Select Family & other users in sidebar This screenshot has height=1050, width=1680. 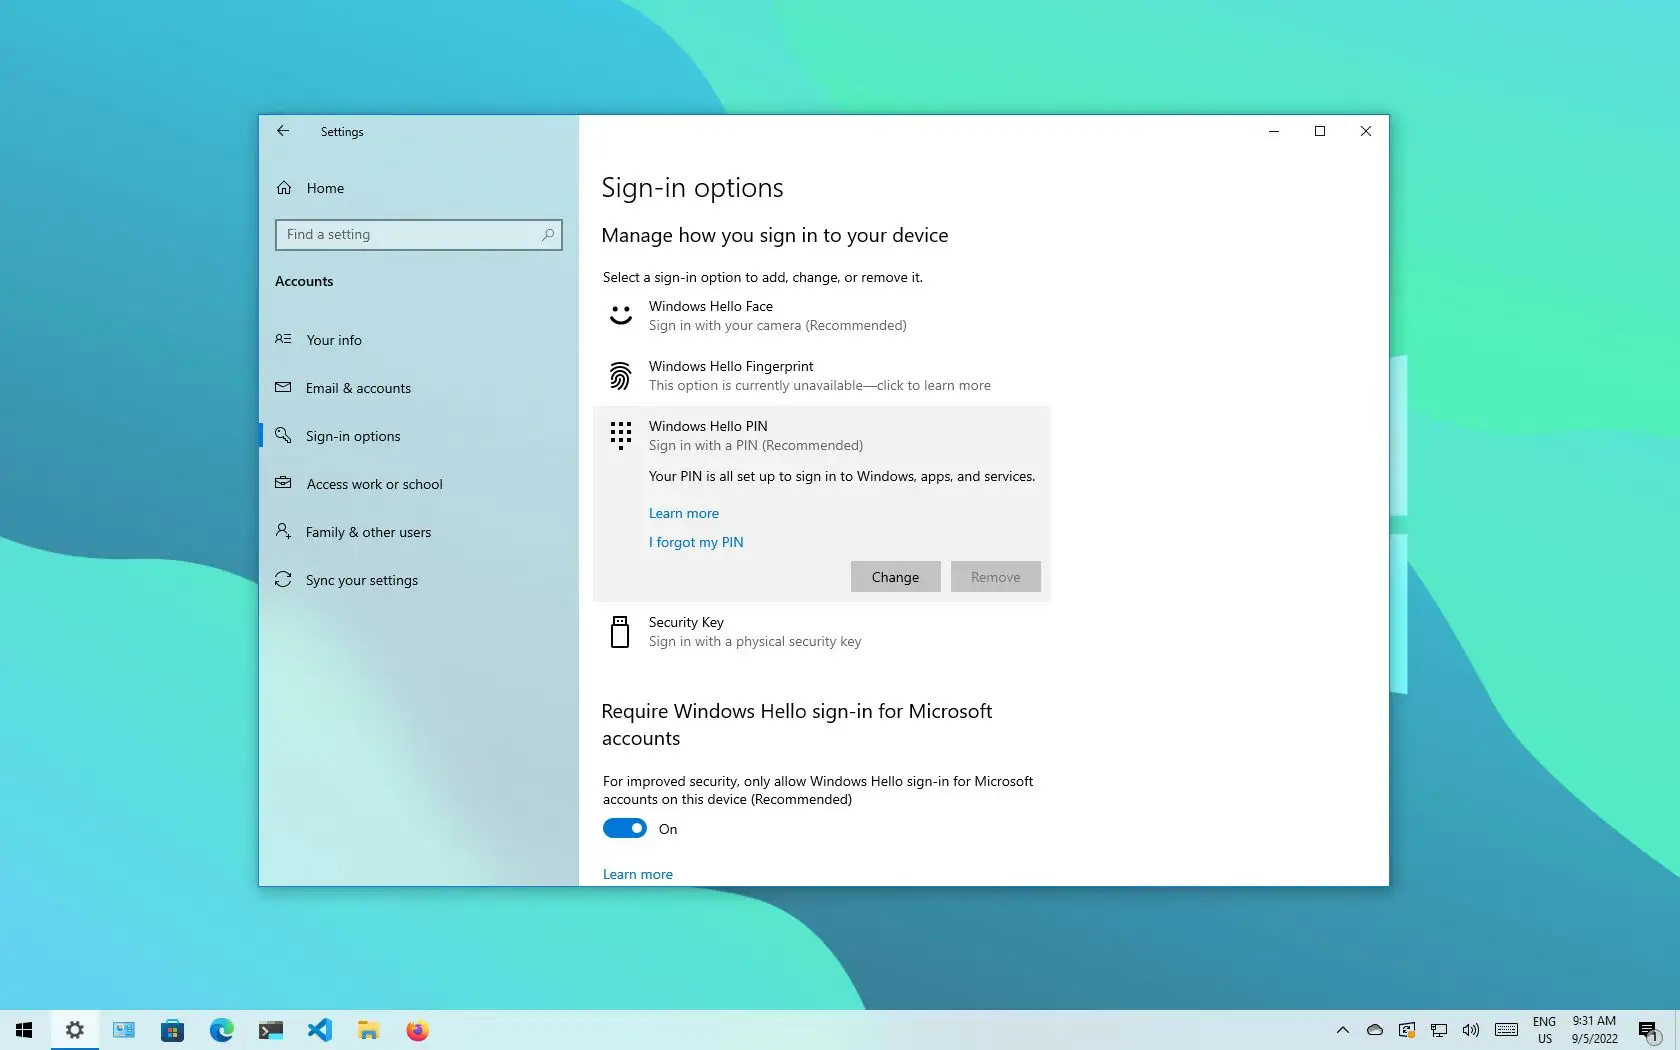(368, 532)
